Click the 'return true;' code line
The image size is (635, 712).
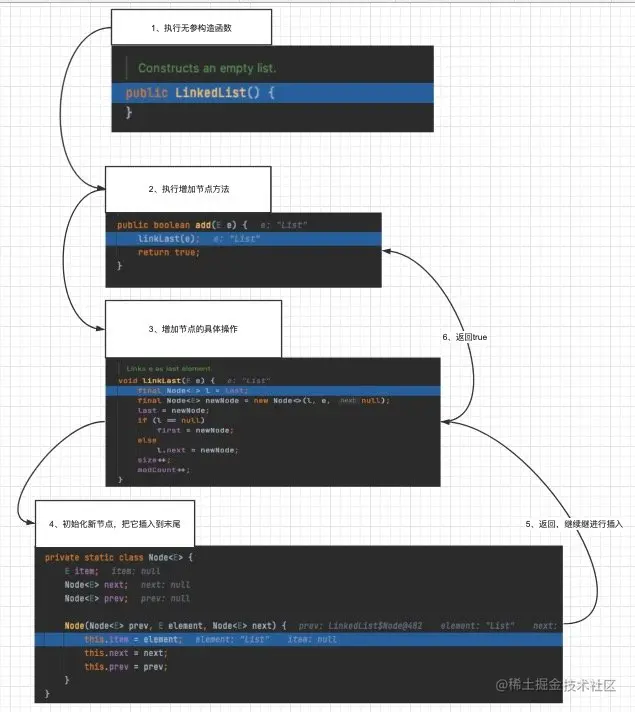(x=169, y=252)
